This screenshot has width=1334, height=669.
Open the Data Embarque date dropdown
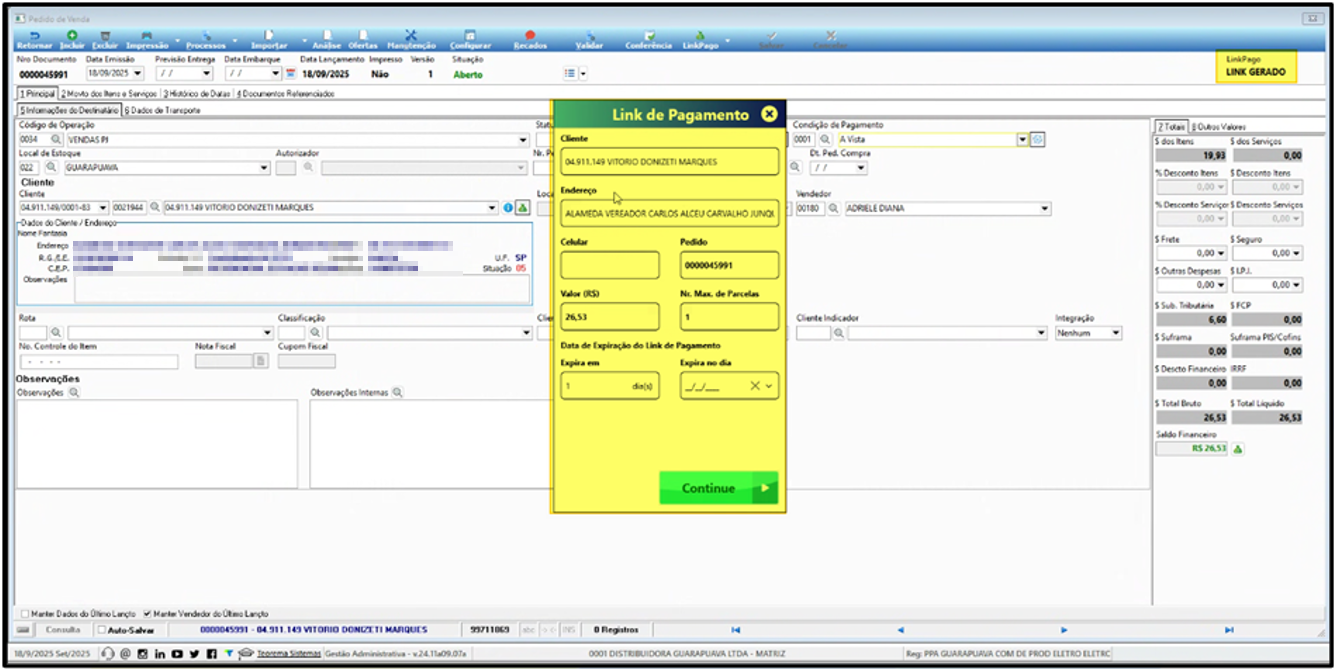pyautogui.click(x=275, y=73)
